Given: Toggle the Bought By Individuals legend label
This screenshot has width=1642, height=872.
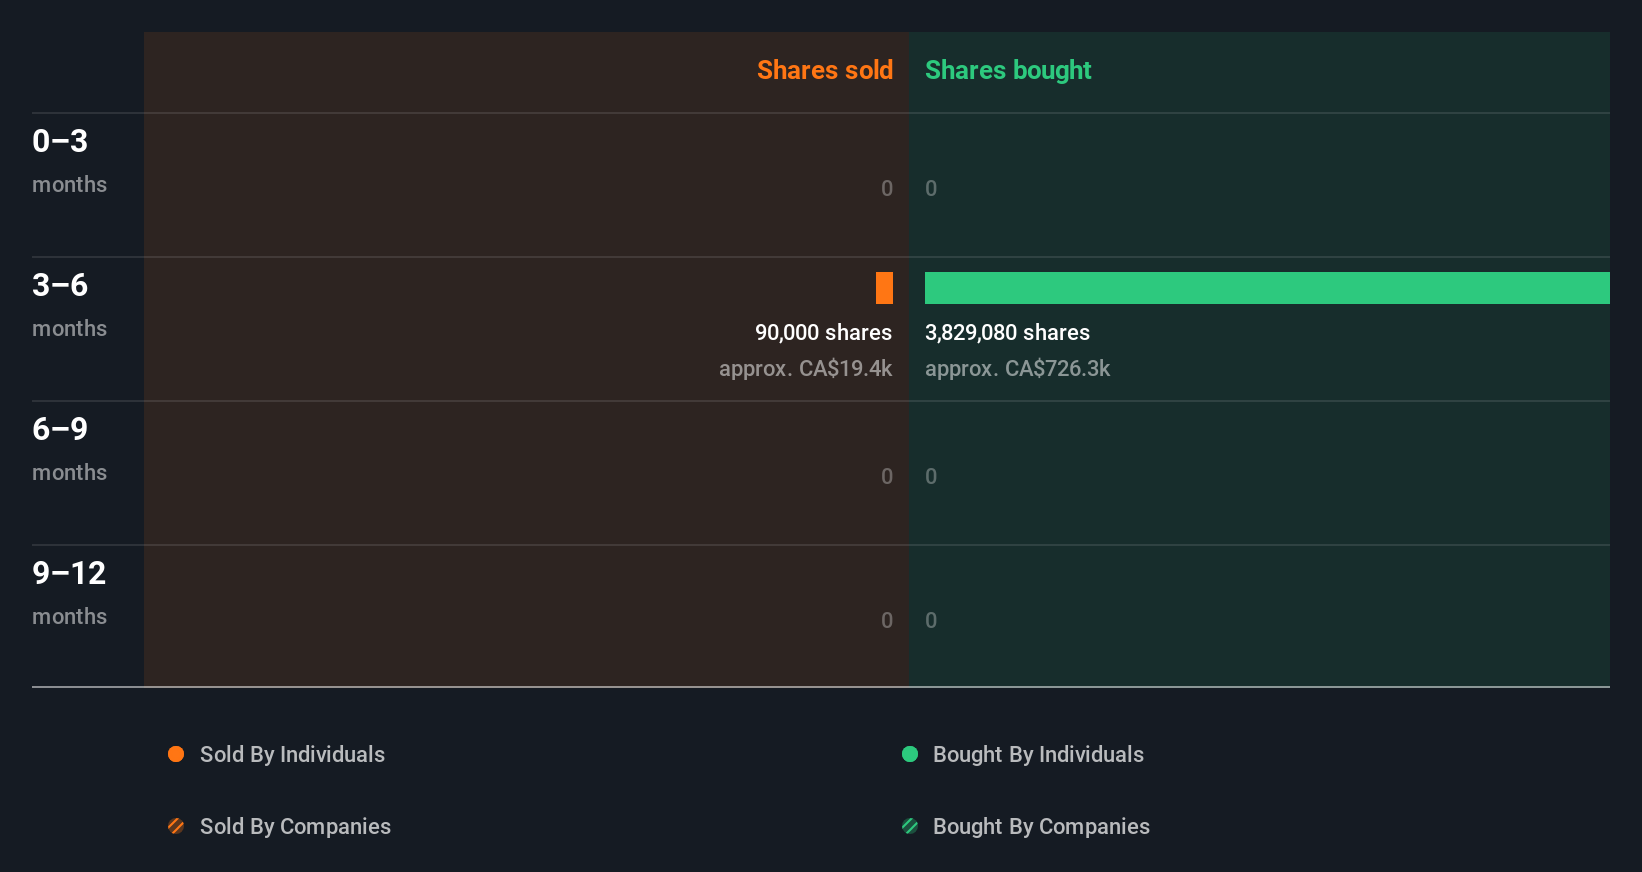Looking at the screenshot, I should 1038,755.
